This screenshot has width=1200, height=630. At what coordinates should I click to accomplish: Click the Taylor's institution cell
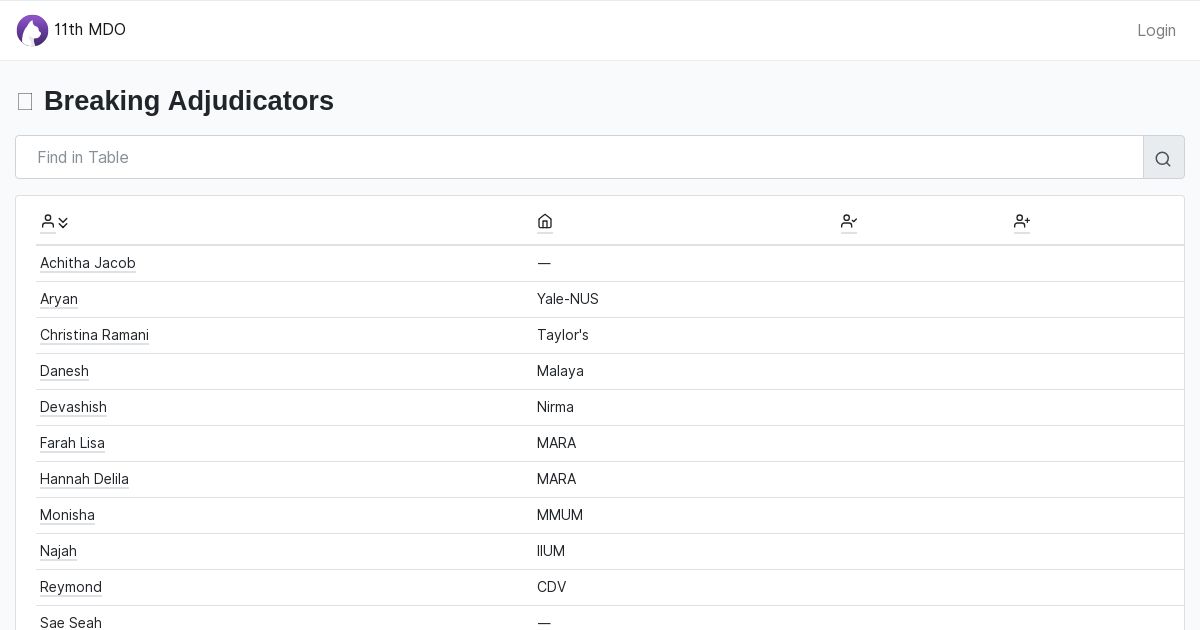(x=563, y=335)
